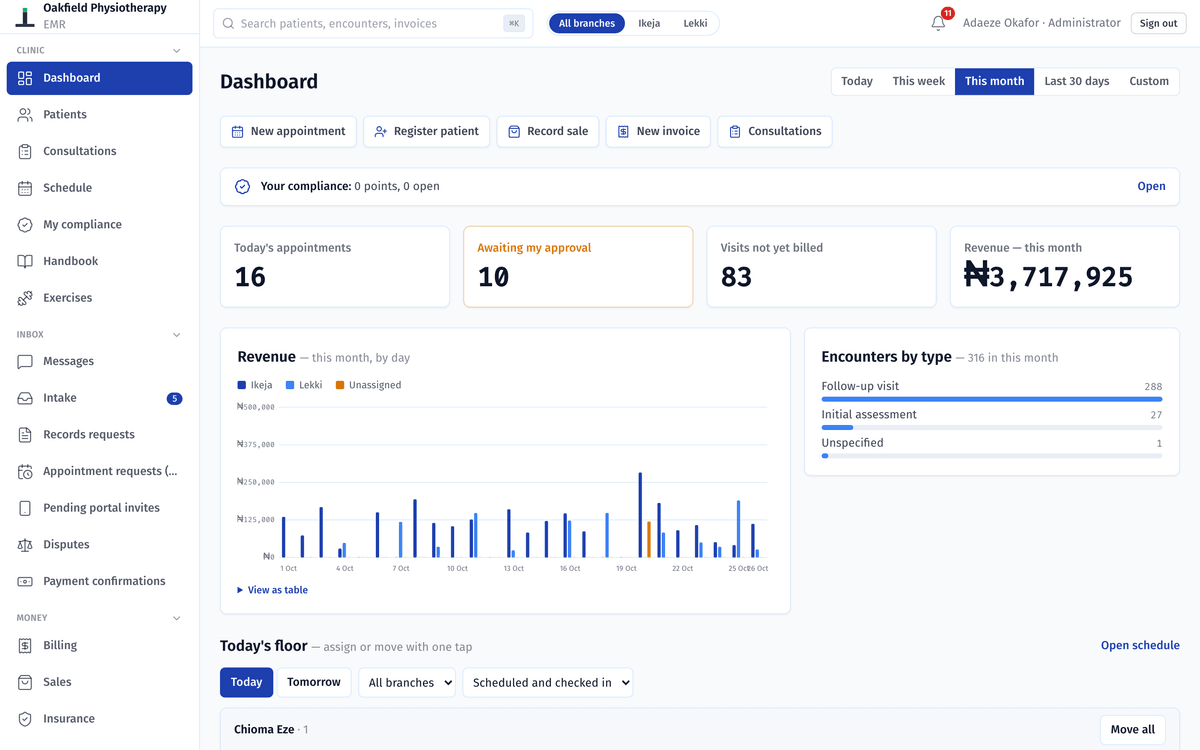
Task: Select the This week date range tab
Action: (919, 81)
